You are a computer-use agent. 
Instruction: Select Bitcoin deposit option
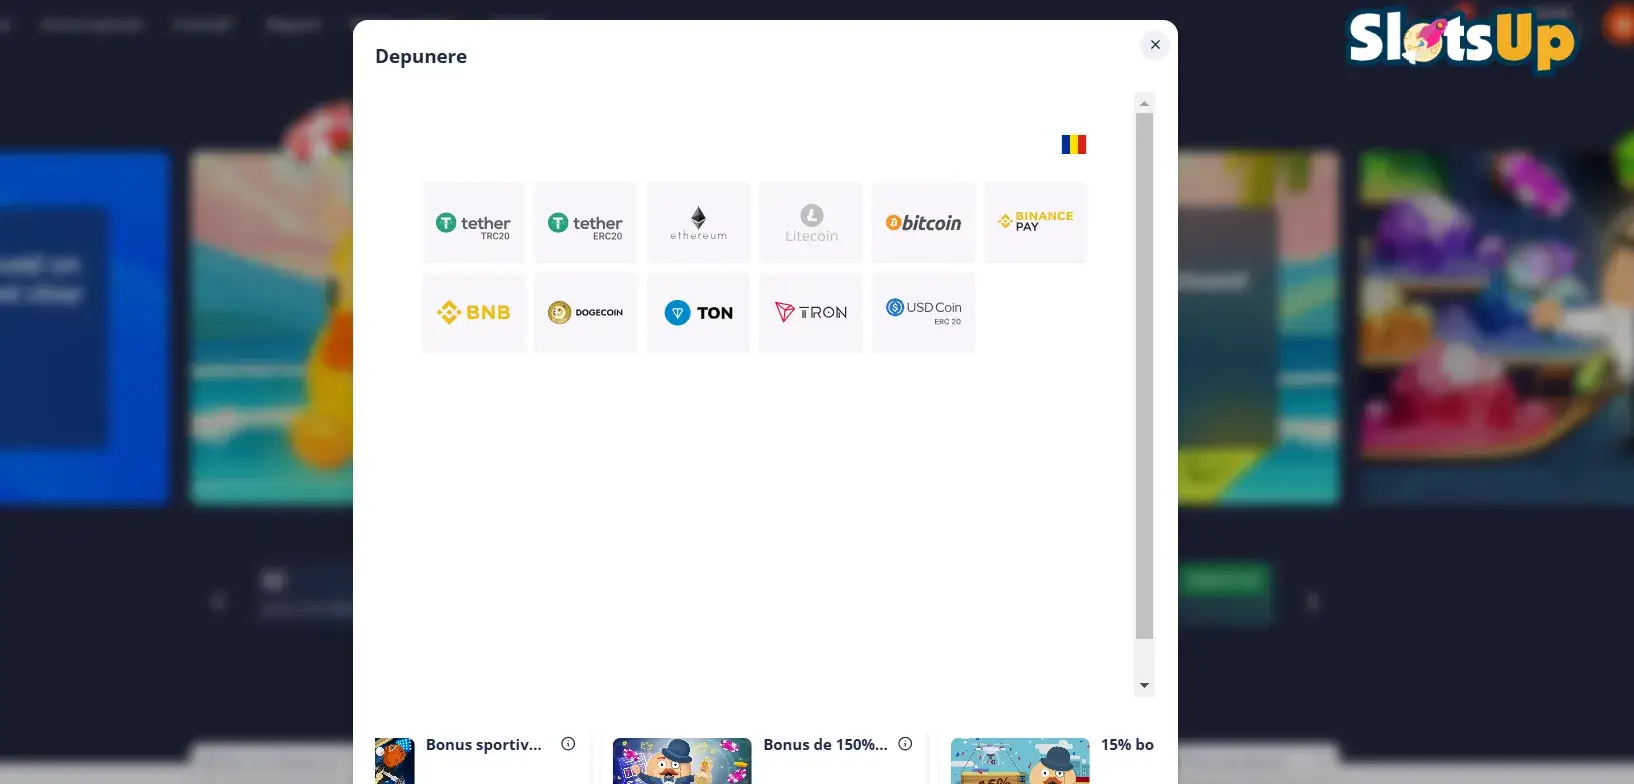(924, 222)
